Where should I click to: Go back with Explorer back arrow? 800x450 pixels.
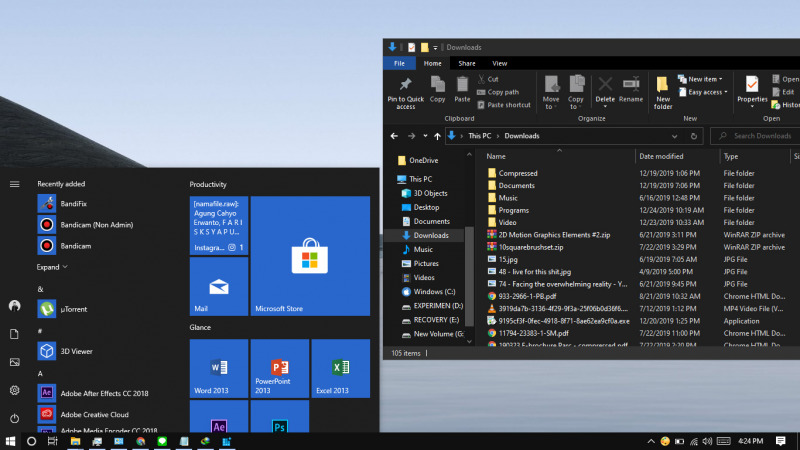[x=394, y=136]
